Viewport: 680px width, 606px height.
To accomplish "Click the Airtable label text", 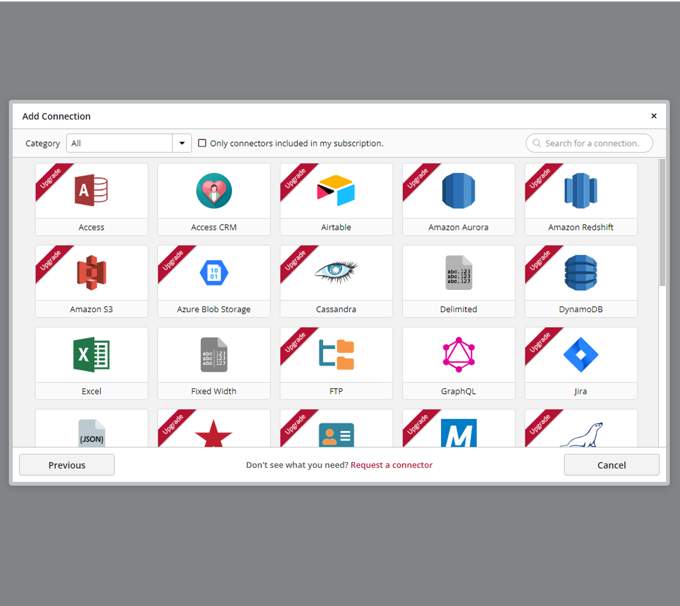I will tap(336, 227).
